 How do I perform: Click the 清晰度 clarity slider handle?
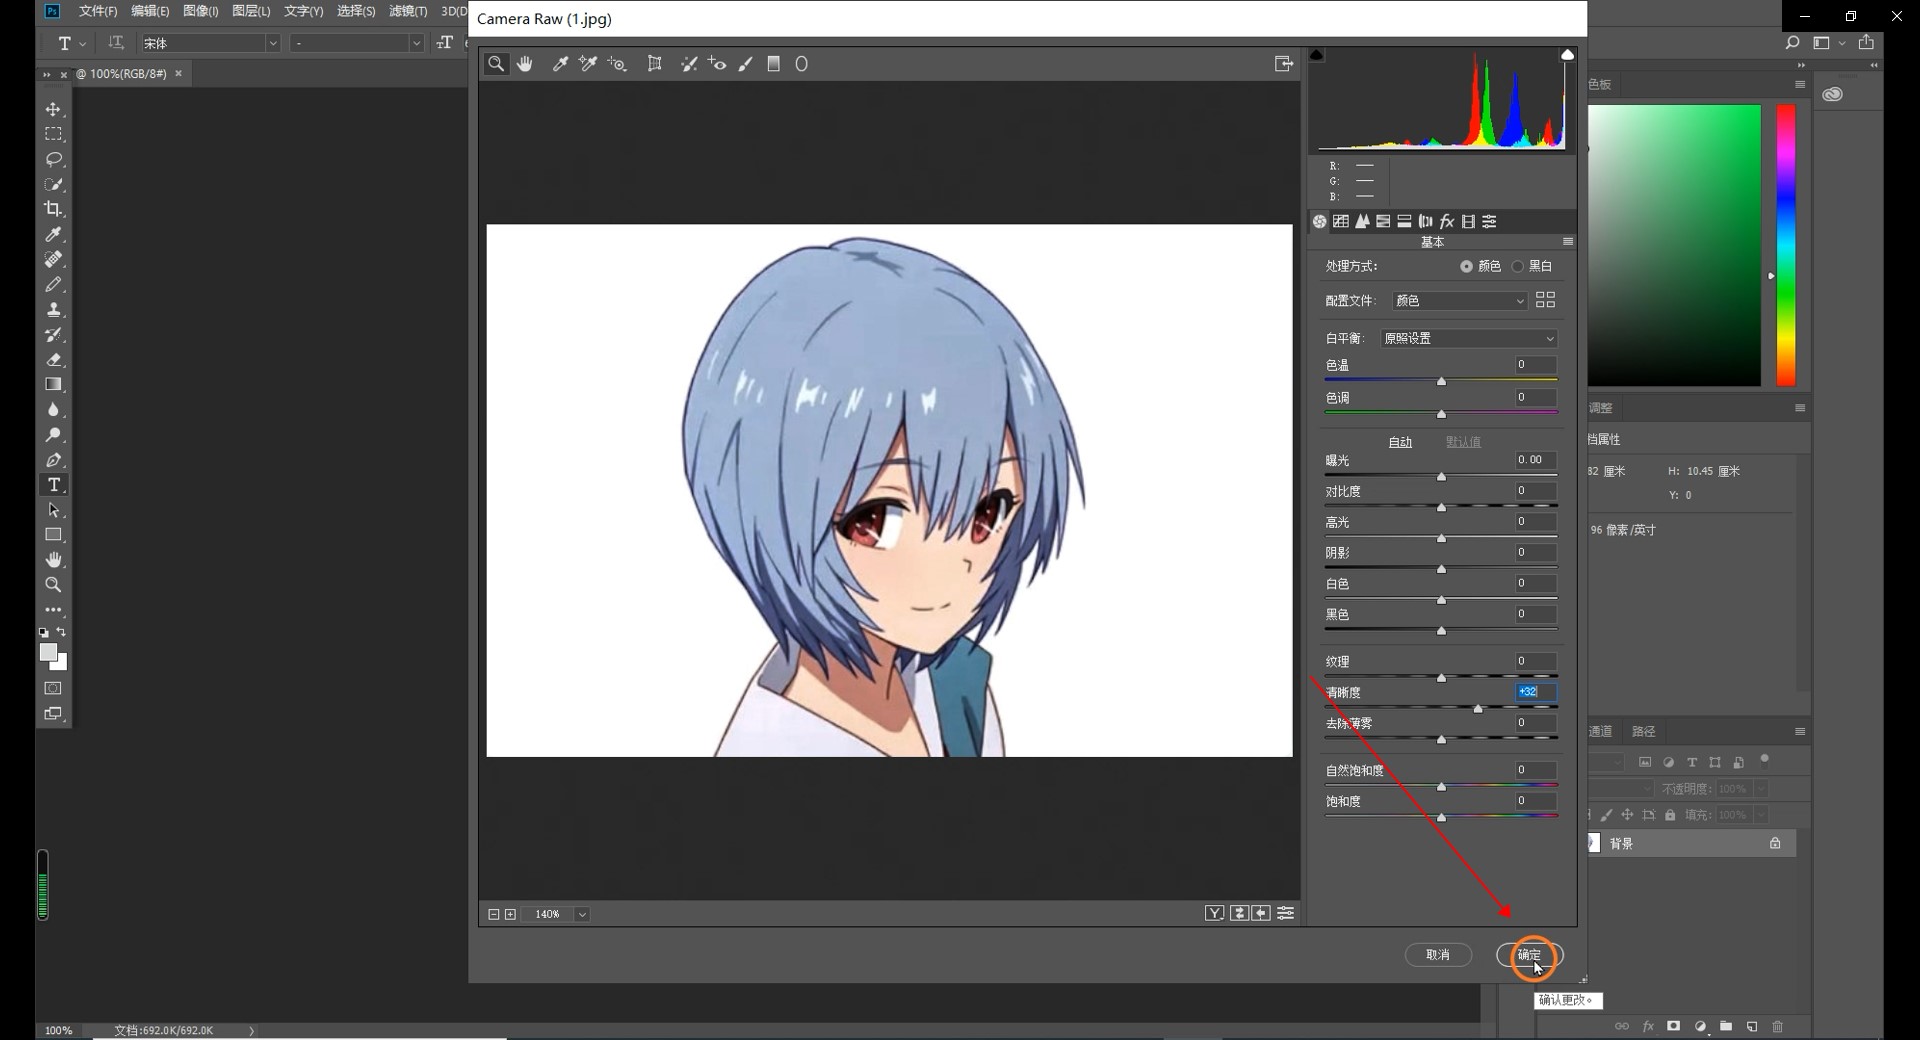pyautogui.click(x=1478, y=708)
